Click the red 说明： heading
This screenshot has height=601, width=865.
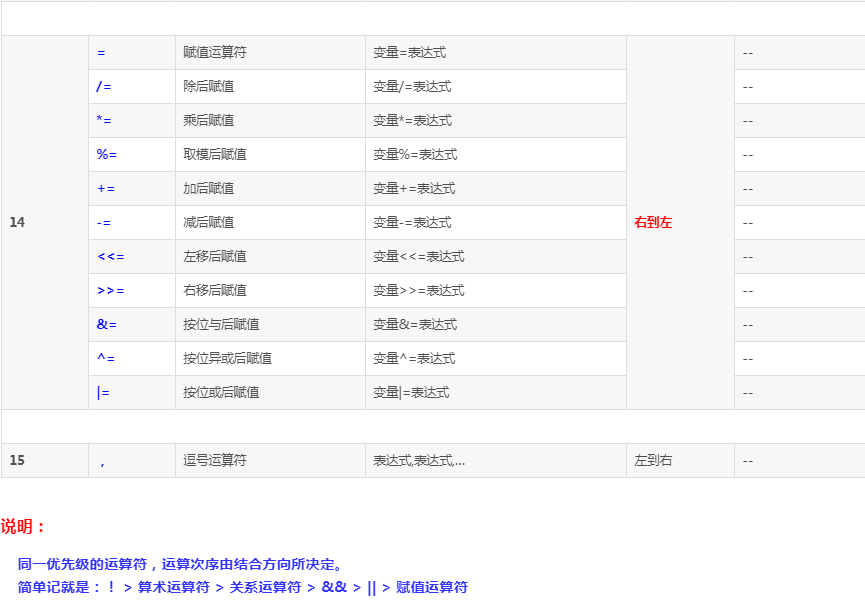pyautogui.click(x=23, y=526)
